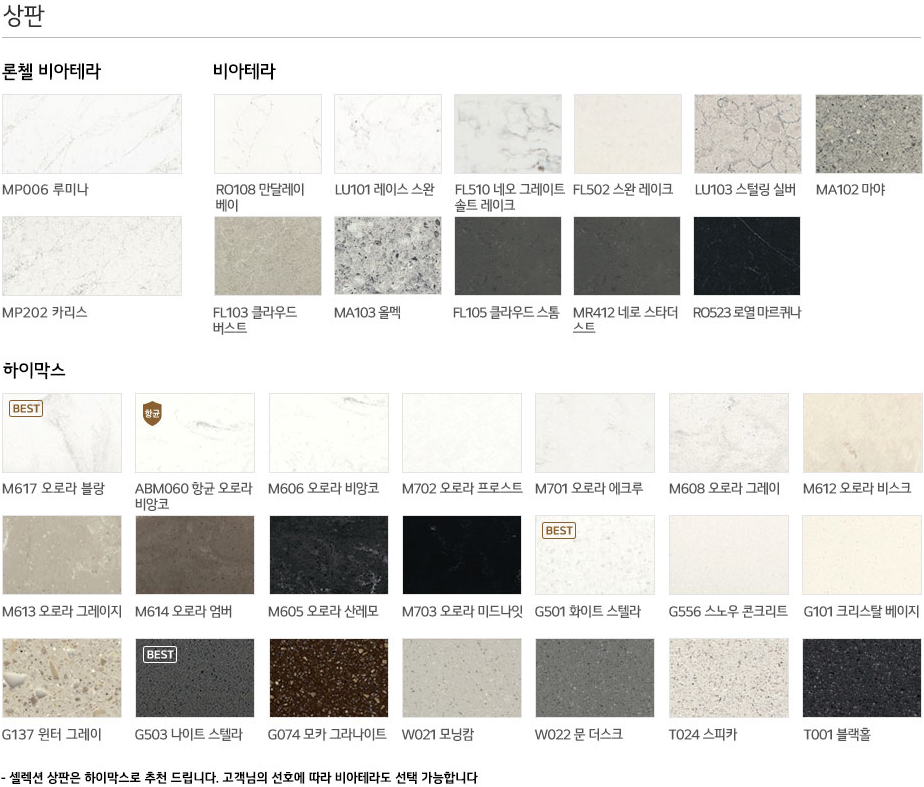Select the G137 윈터 그레이 swatch
Screen dimensions: 924x787
point(62,678)
